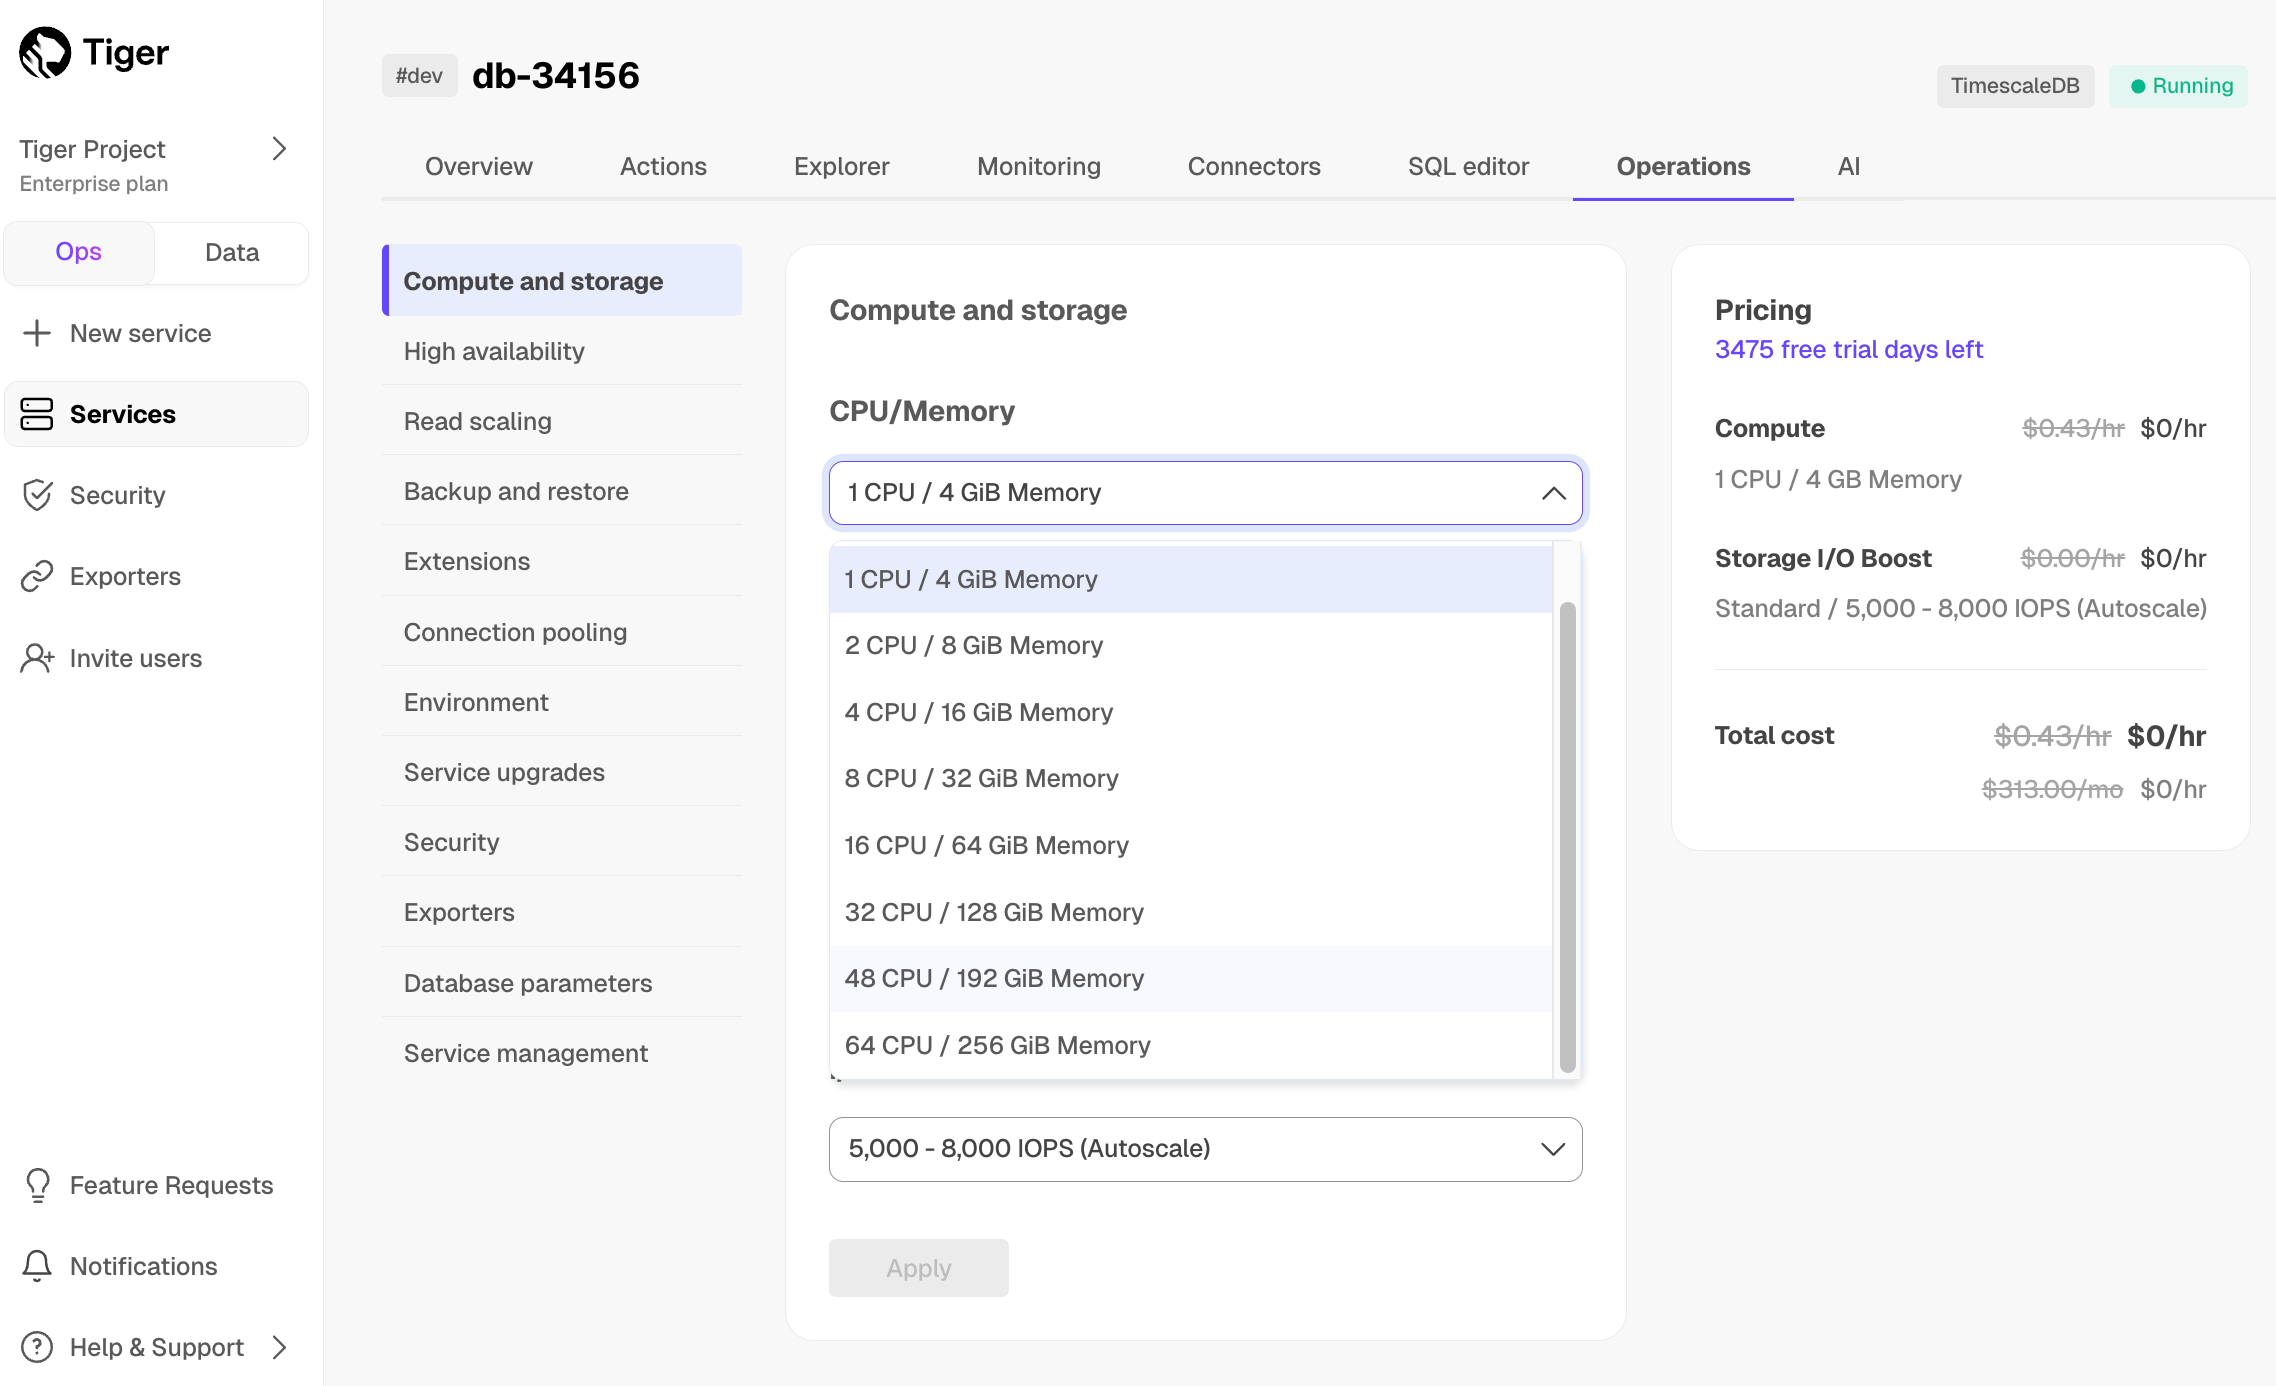The width and height of the screenshot is (2276, 1386).
Task: Click the Exporters link icon
Action: [37, 576]
